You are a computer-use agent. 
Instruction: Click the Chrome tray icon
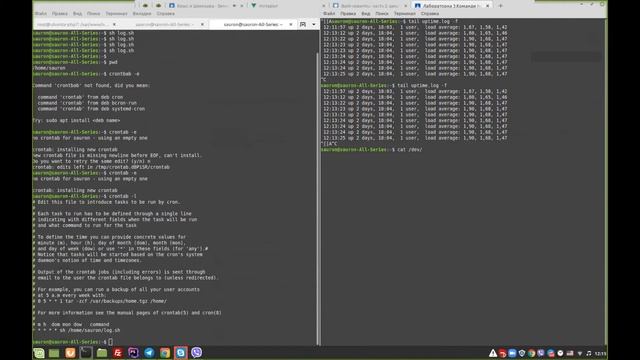click(x=531, y=353)
